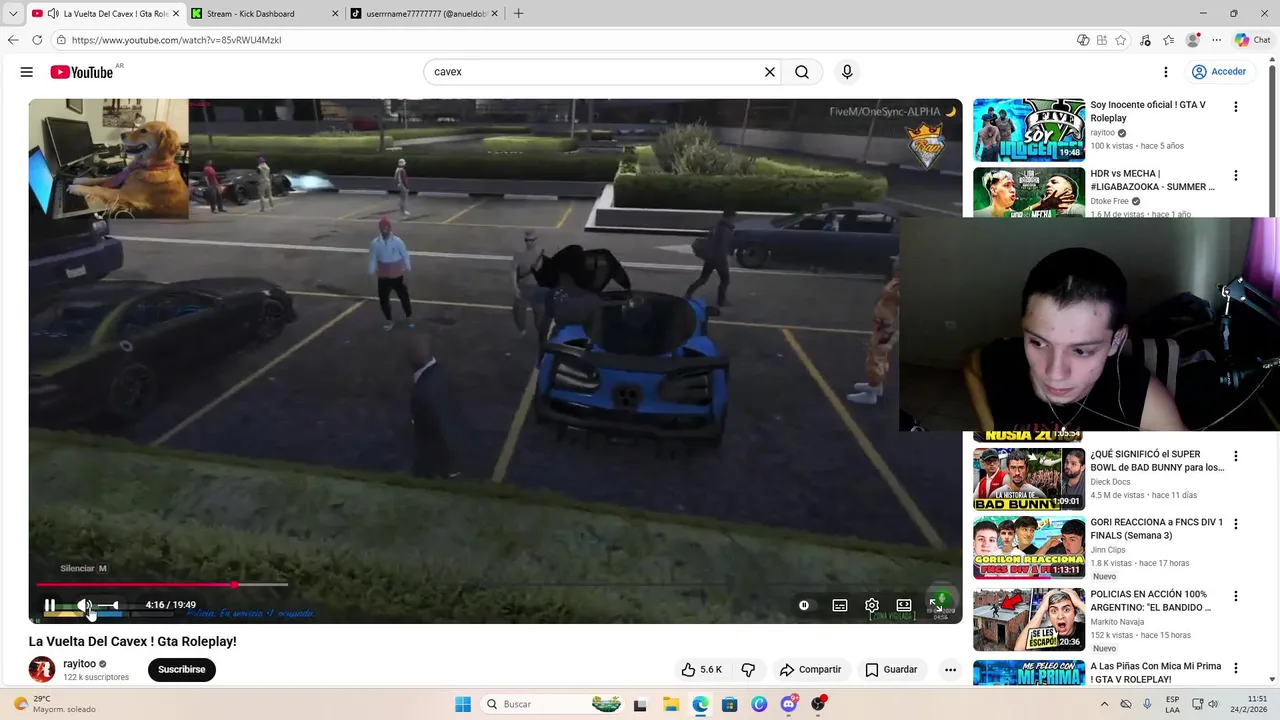Open options for 'HDR vs MECHA' video
This screenshot has width=1280, height=720.
(1235, 175)
